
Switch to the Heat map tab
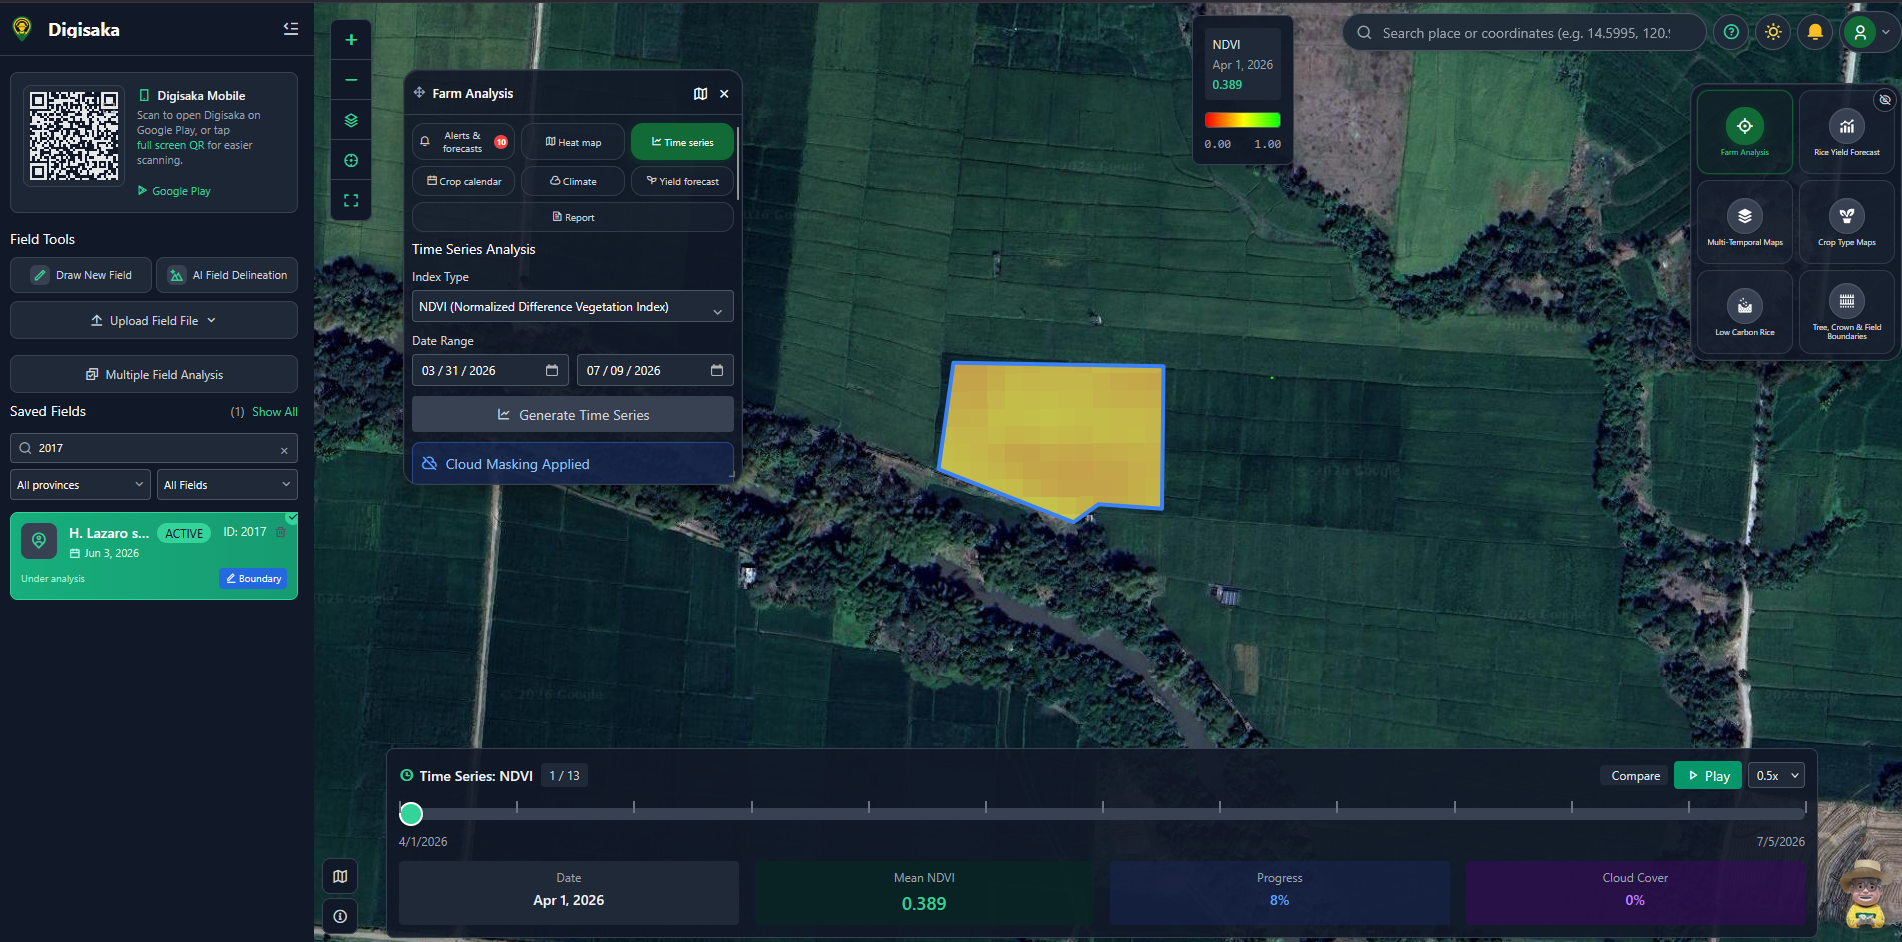(573, 142)
